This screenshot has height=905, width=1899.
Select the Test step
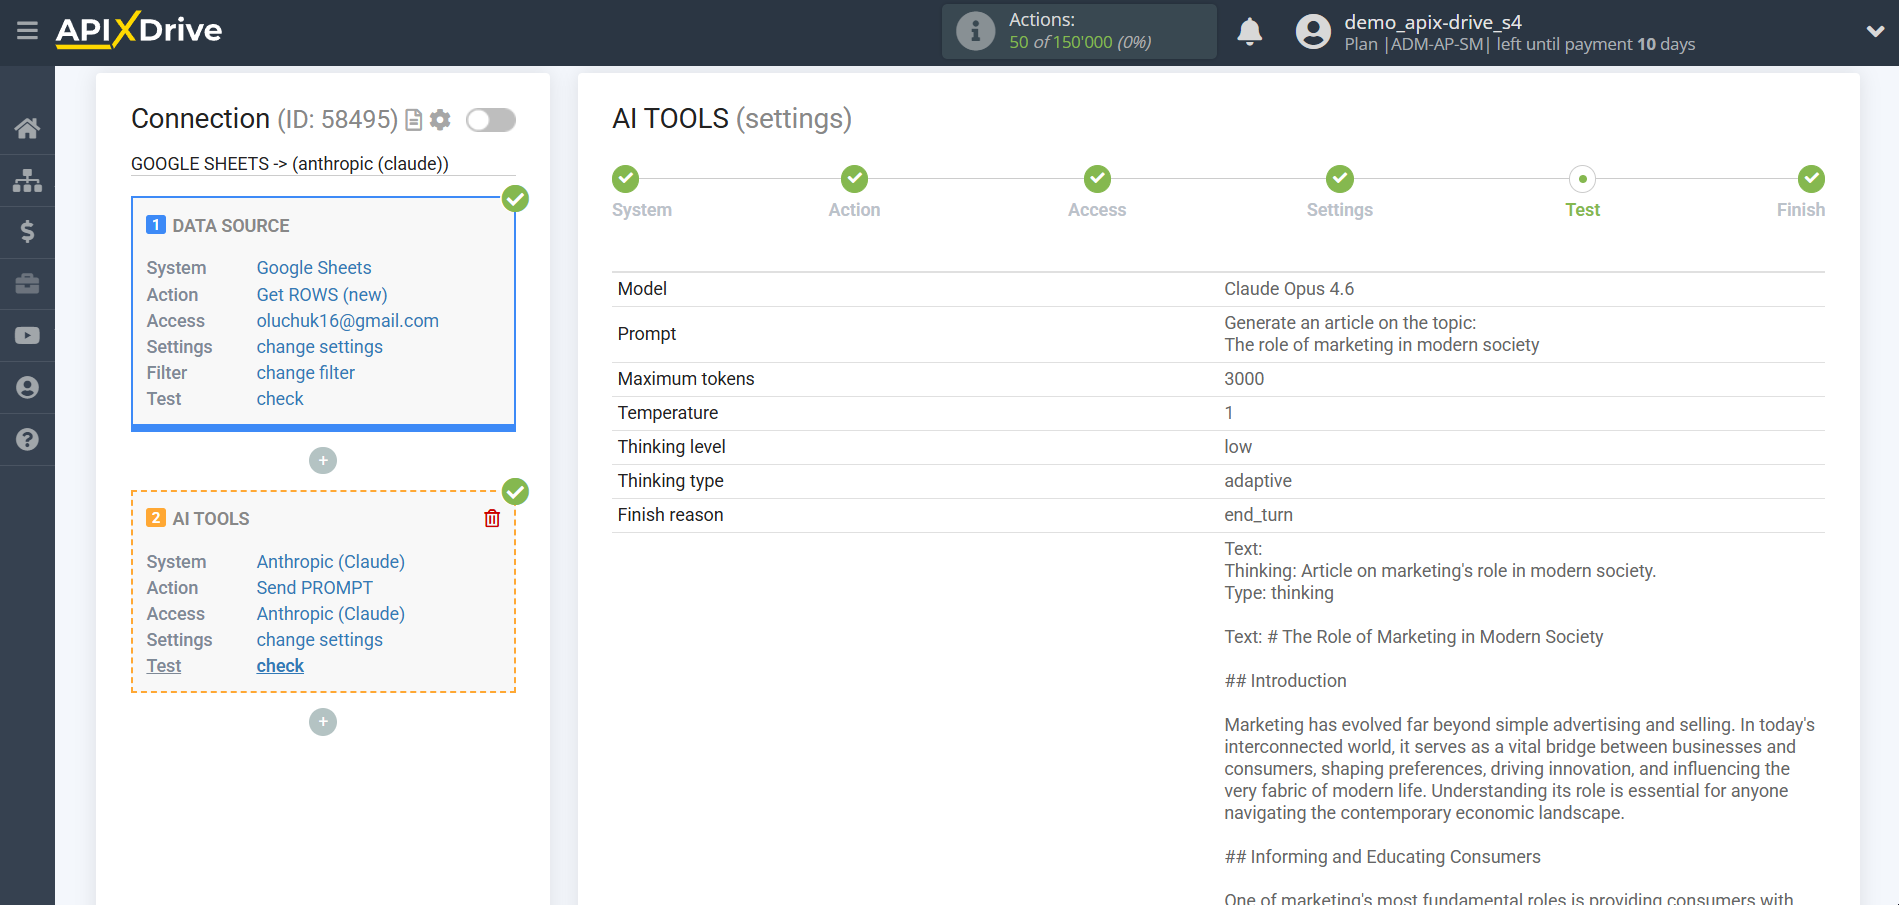pyautogui.click(x=1582, y=179)
